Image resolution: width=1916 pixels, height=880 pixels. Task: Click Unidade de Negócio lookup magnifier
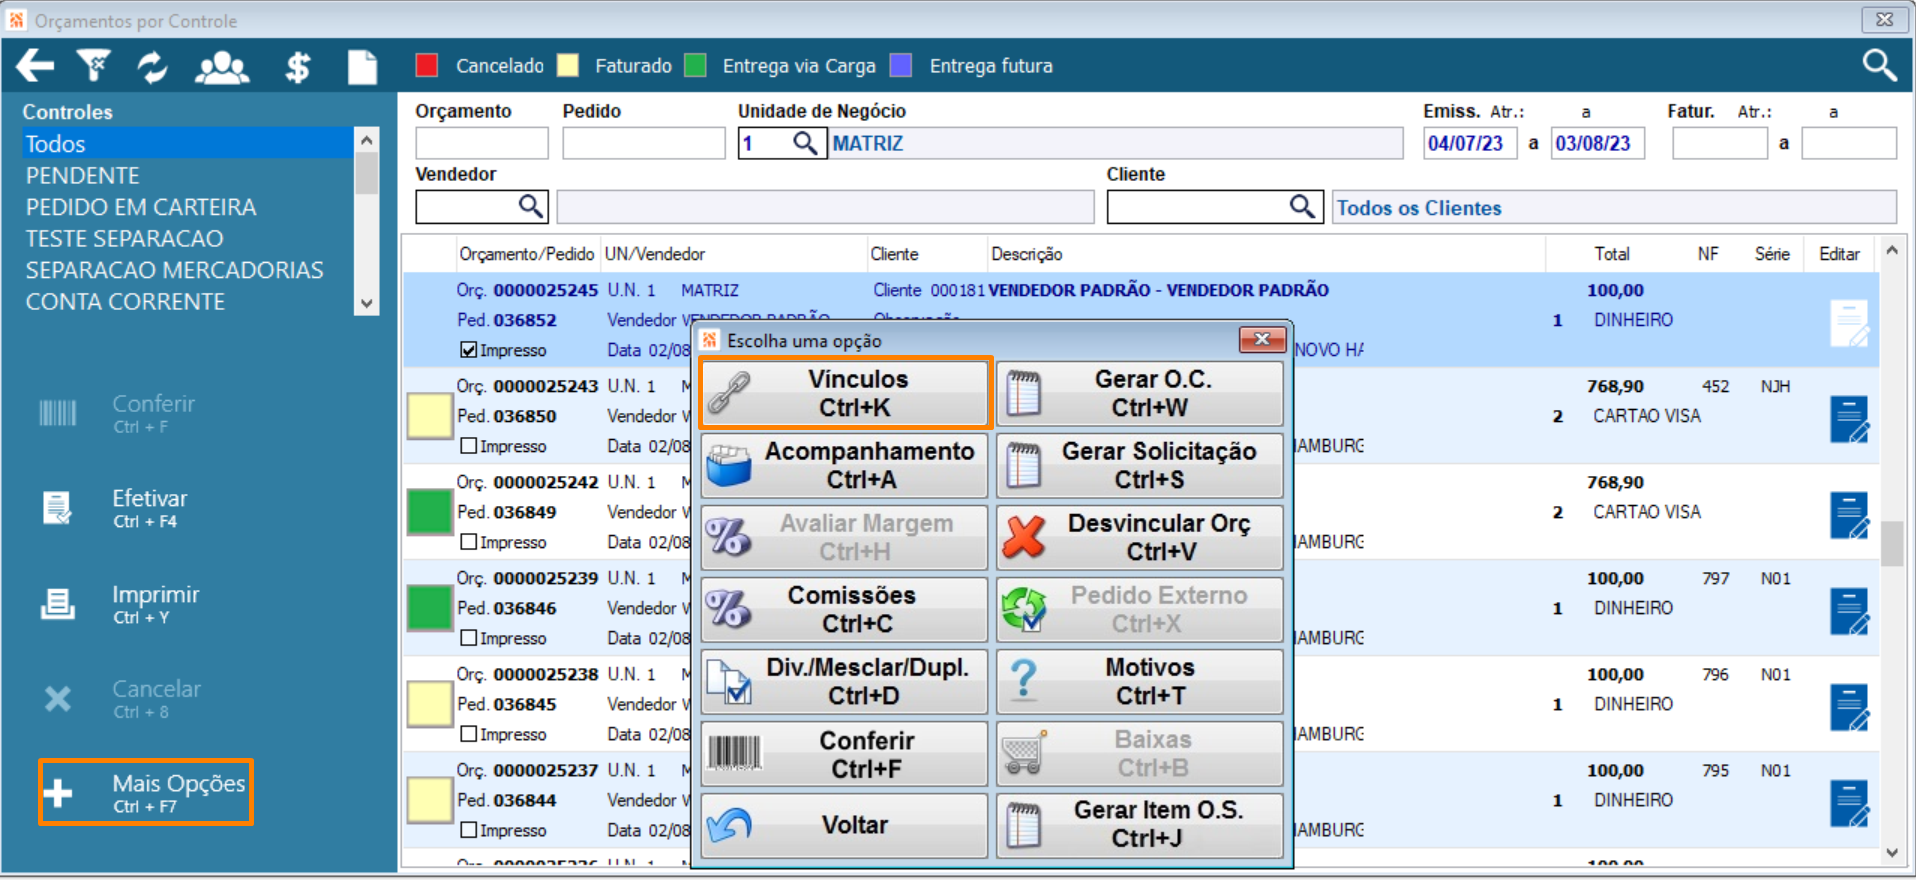point(805,143)
